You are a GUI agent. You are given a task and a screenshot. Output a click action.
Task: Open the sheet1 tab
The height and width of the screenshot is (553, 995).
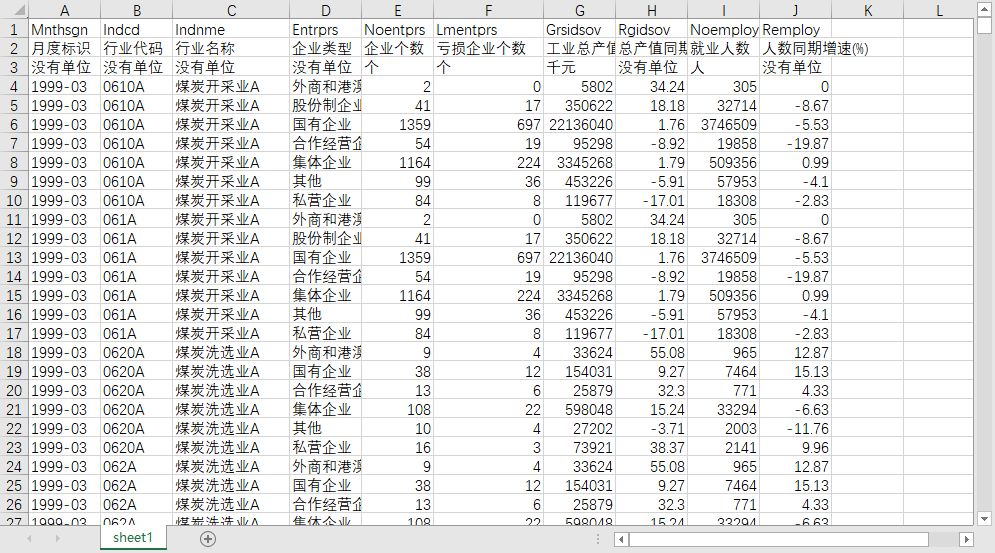point(133,538)
